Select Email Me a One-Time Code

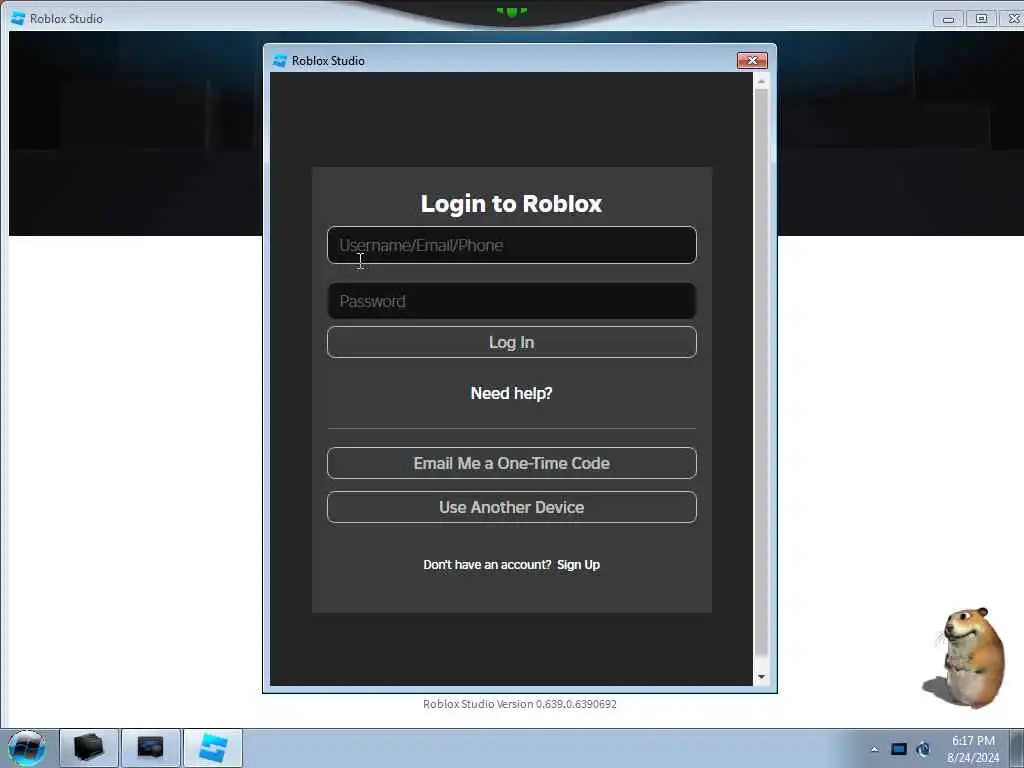(x=511, y=463)
